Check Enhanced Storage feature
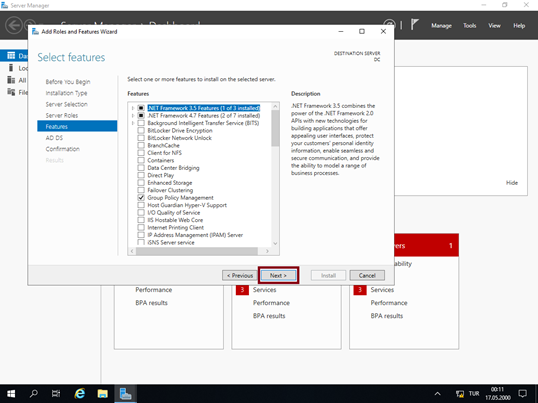This screenshot has height=403, width=538. [141, 183]
